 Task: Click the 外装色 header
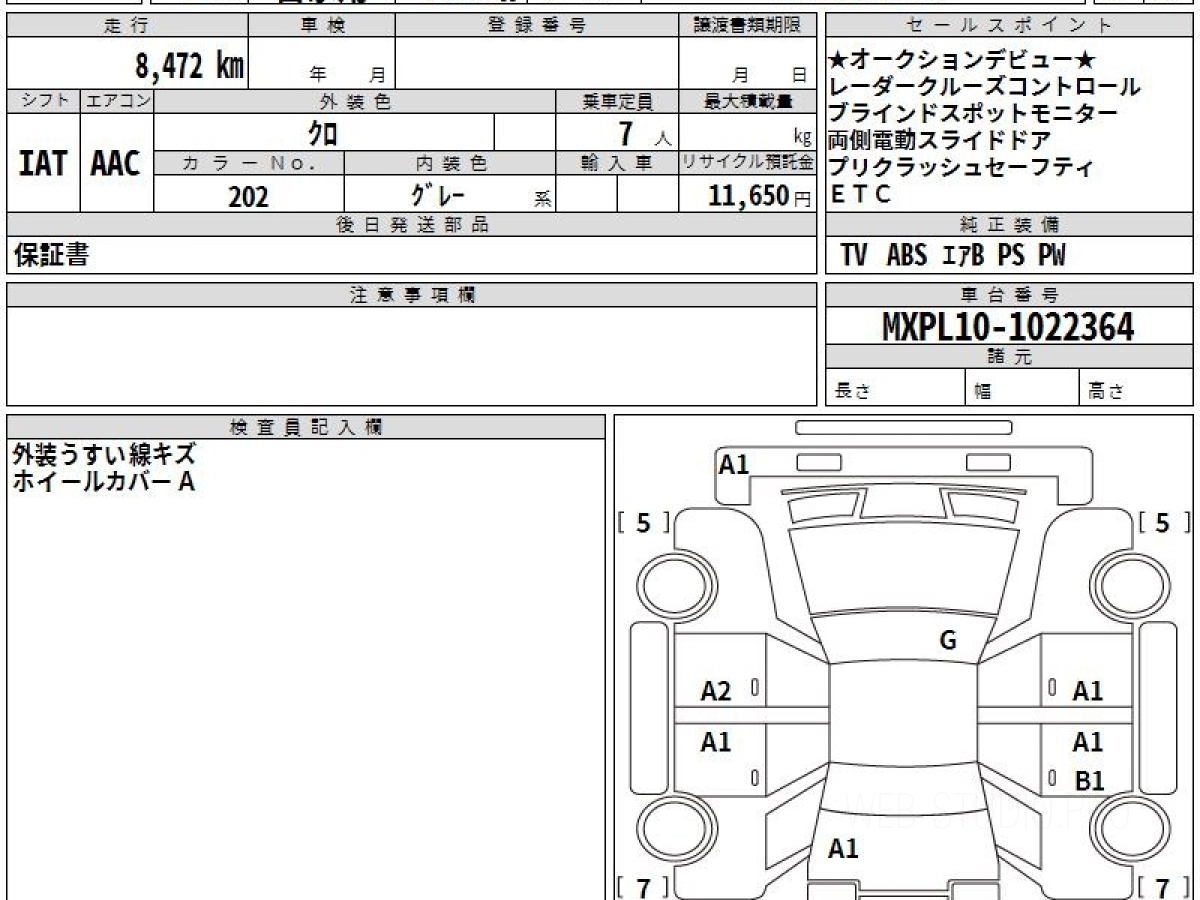click(x=355, y=101)
